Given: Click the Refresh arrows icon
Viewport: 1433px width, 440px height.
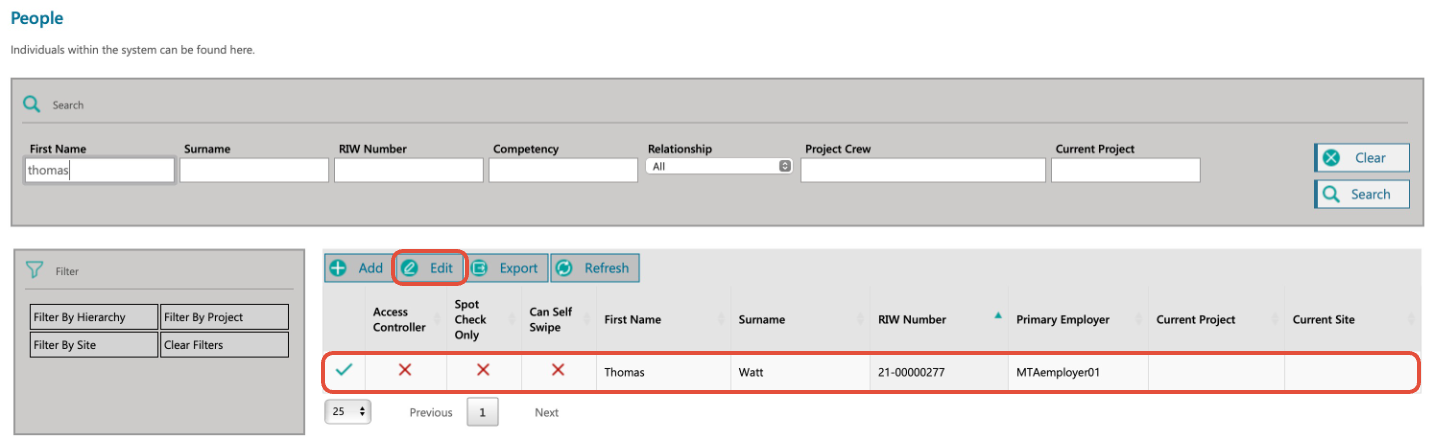Looking at the screenshot, I should pos(564,268).
